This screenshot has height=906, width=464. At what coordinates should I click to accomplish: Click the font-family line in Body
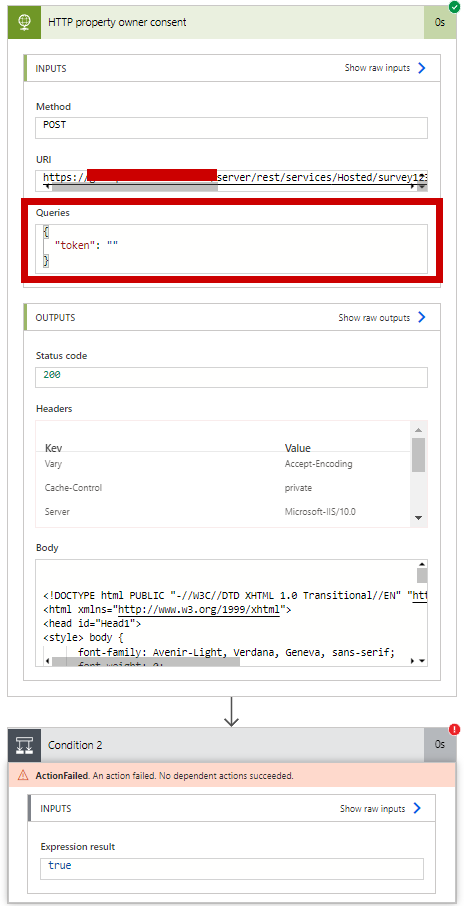[236, 652]
